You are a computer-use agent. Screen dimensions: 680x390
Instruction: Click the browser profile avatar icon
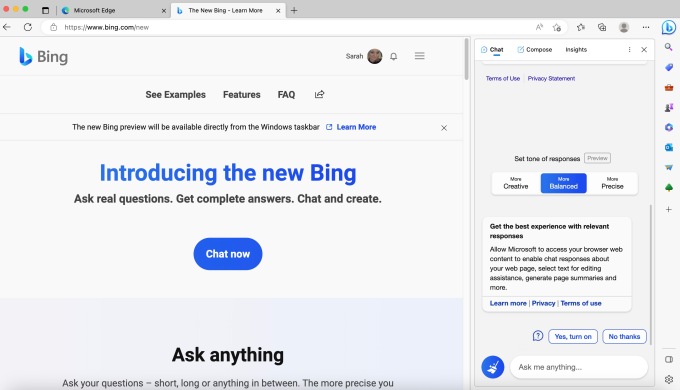tap(624, 27)
